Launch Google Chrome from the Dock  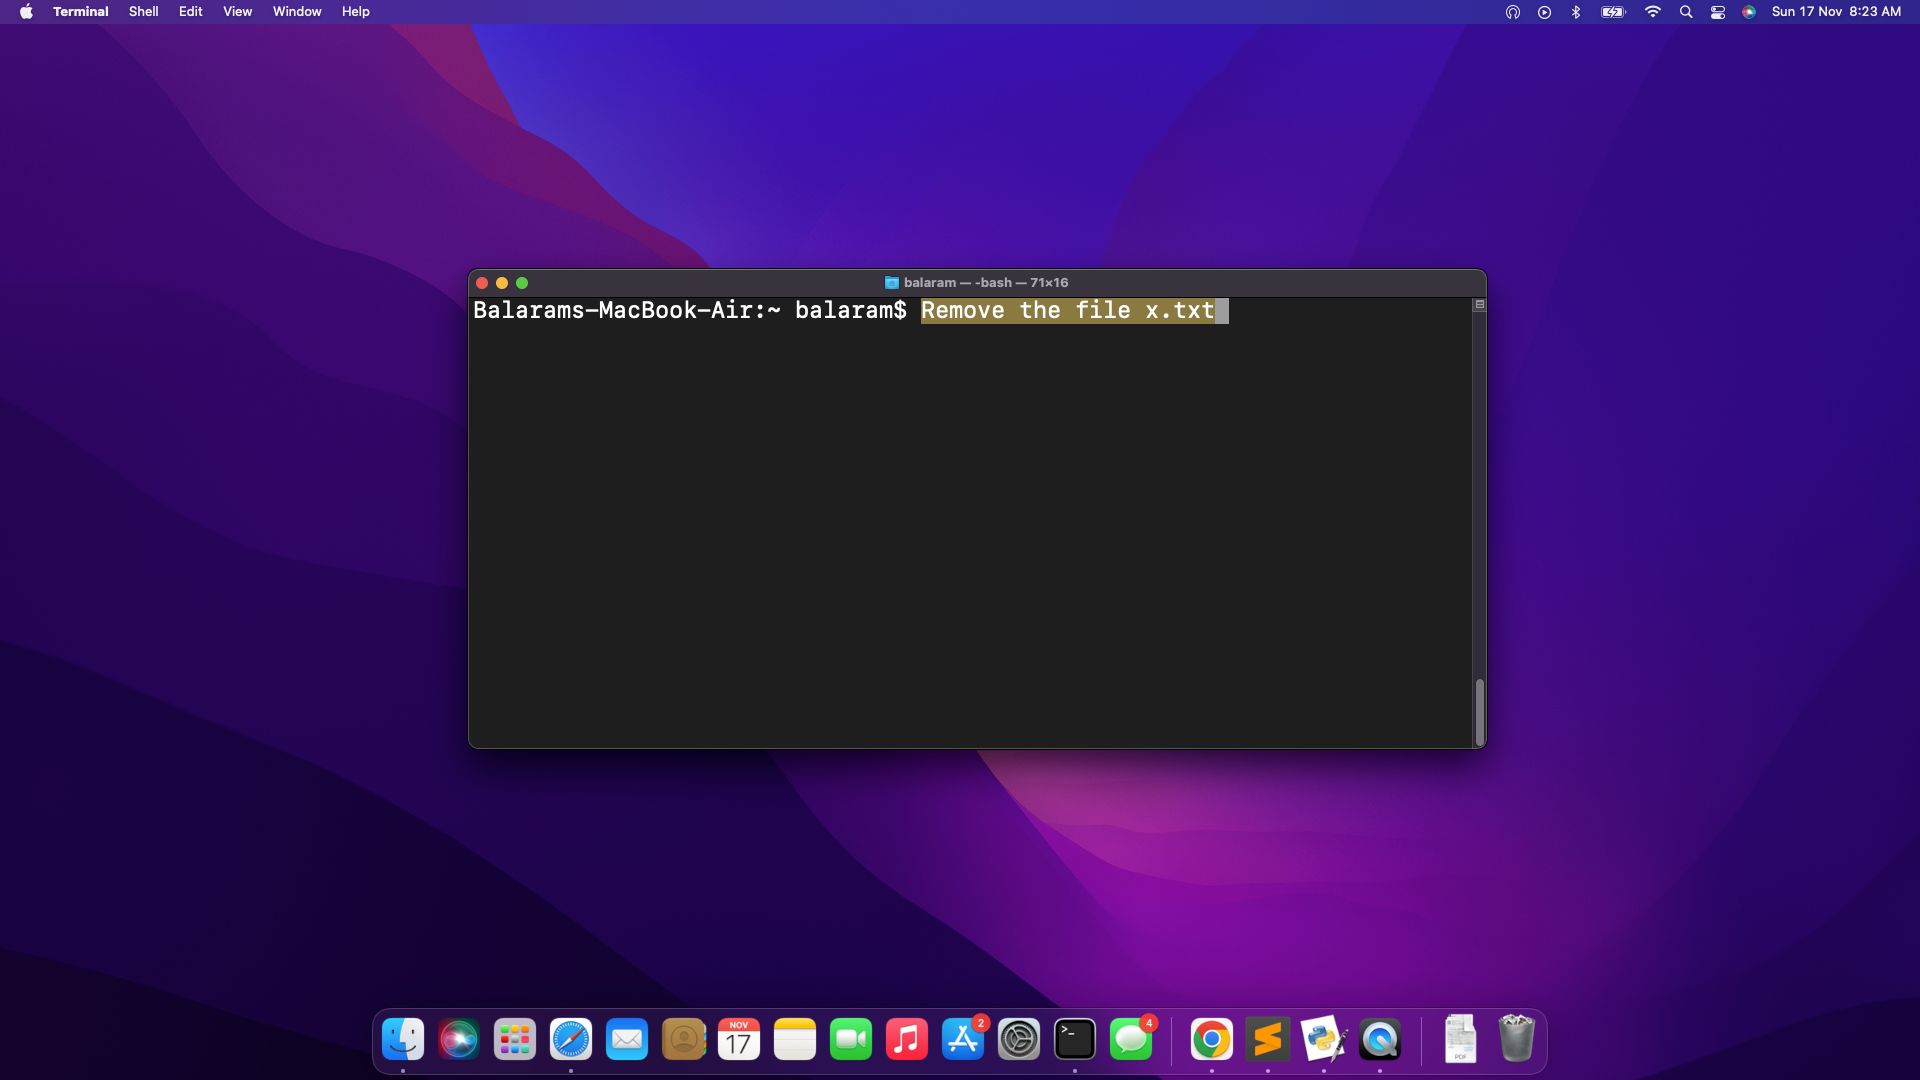(x=1212, y=1040)
